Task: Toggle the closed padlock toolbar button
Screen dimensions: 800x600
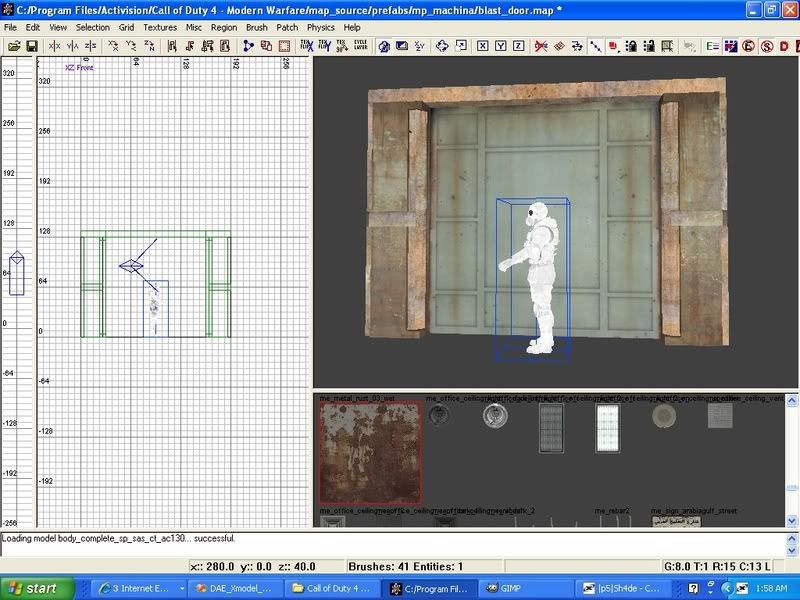Action: [x=631, y=46]
